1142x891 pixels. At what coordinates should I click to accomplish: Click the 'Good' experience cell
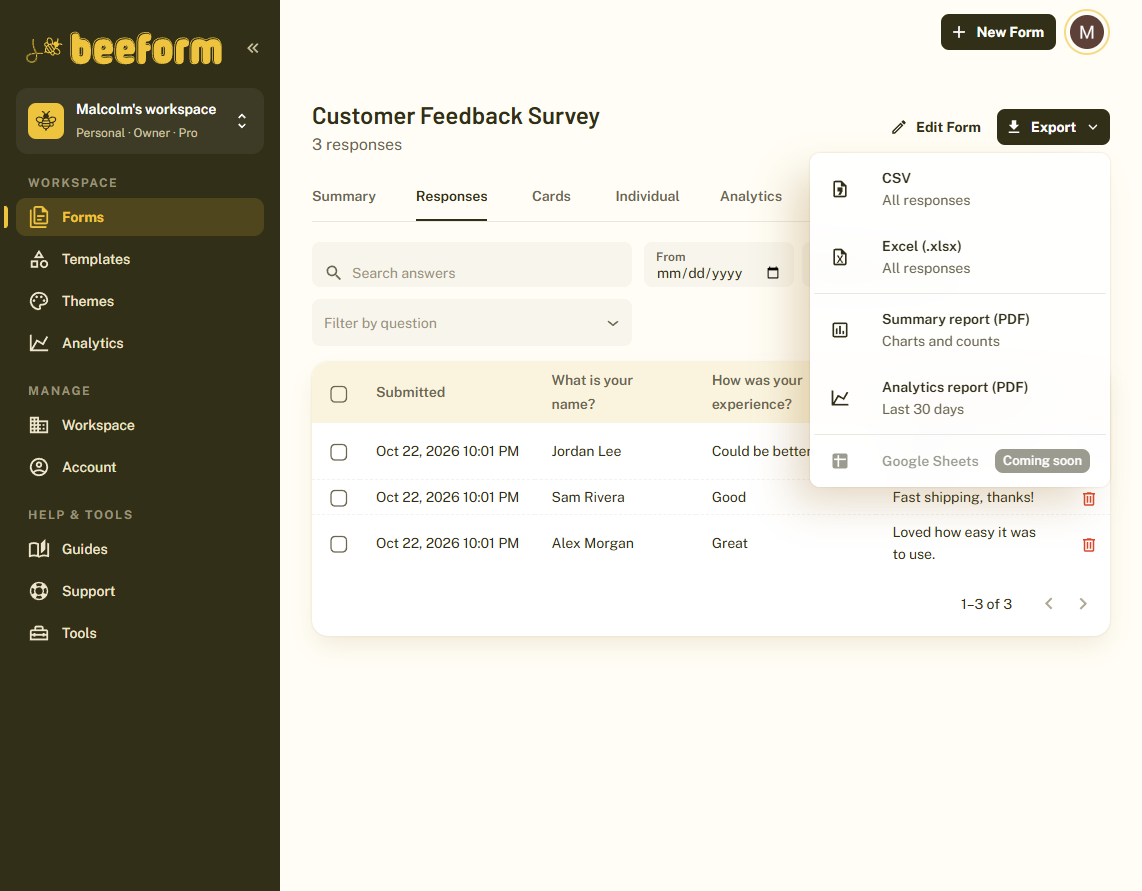[x=728, y=497]
